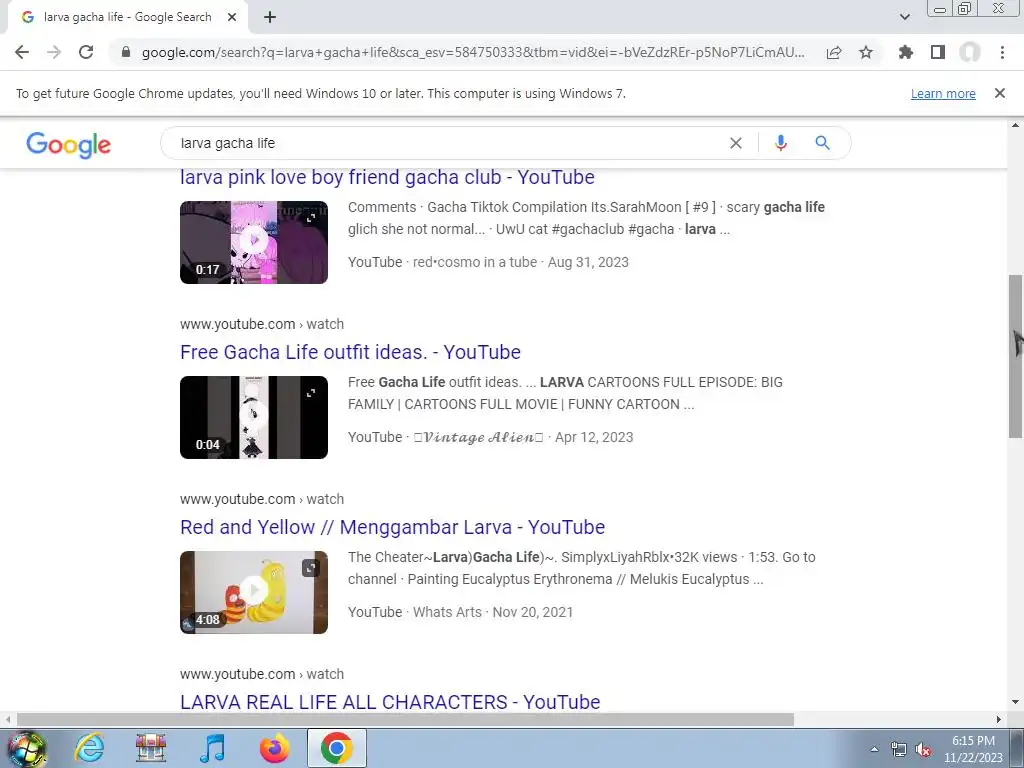The height and width of the screenshot is (768, 1024).
Task: Launch Internet Explorer from the taskbar
Action: click(89, 748)
